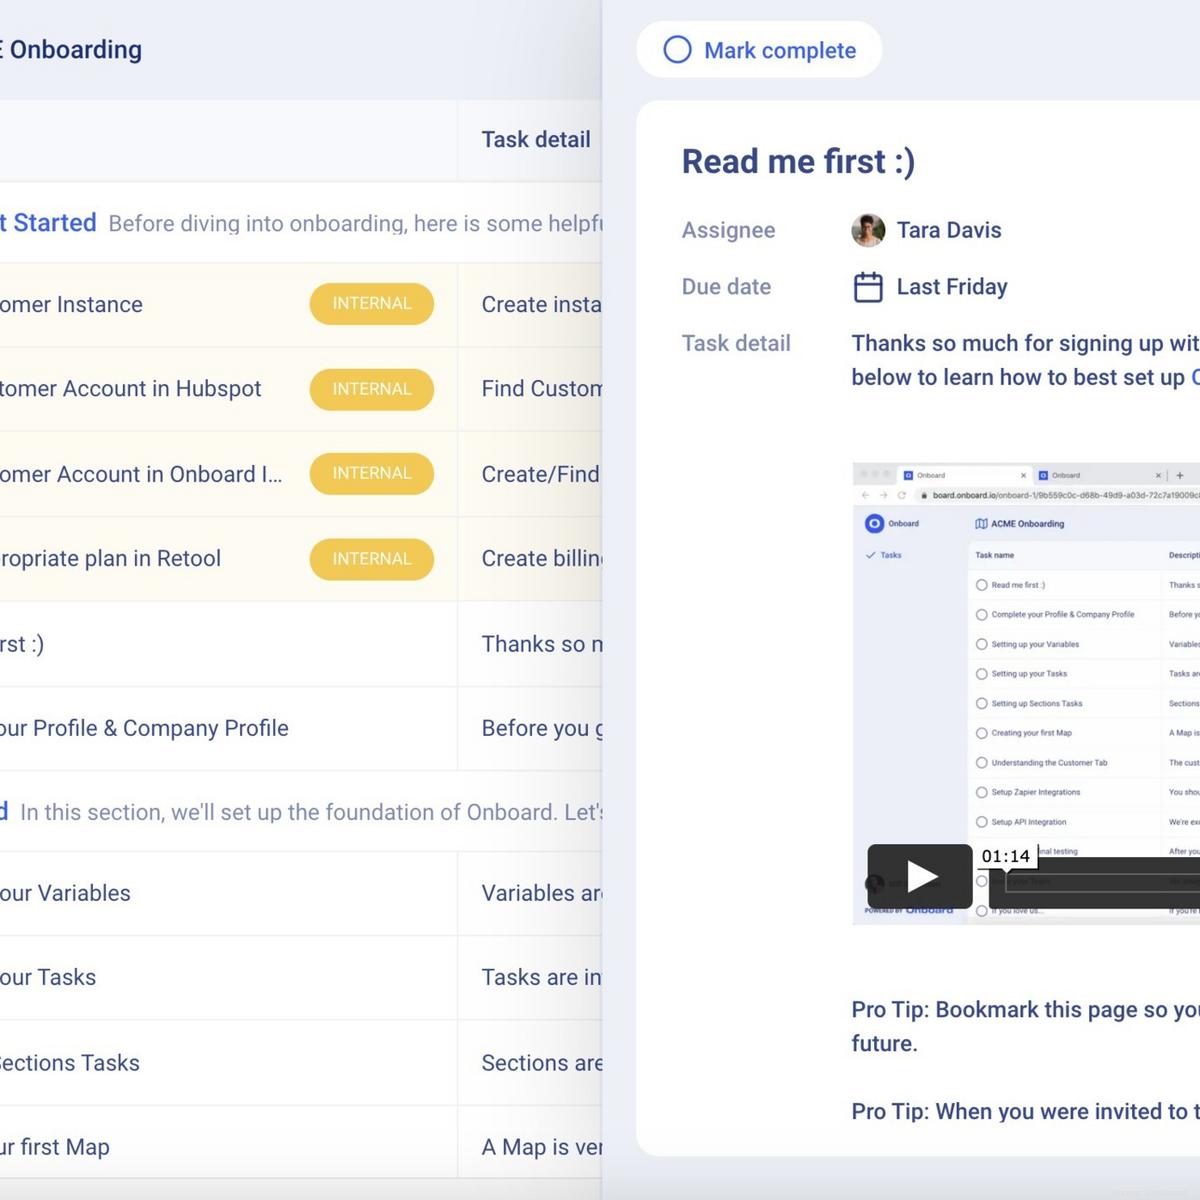
Task: Seek within the video progress bar
Action: 1100,883
